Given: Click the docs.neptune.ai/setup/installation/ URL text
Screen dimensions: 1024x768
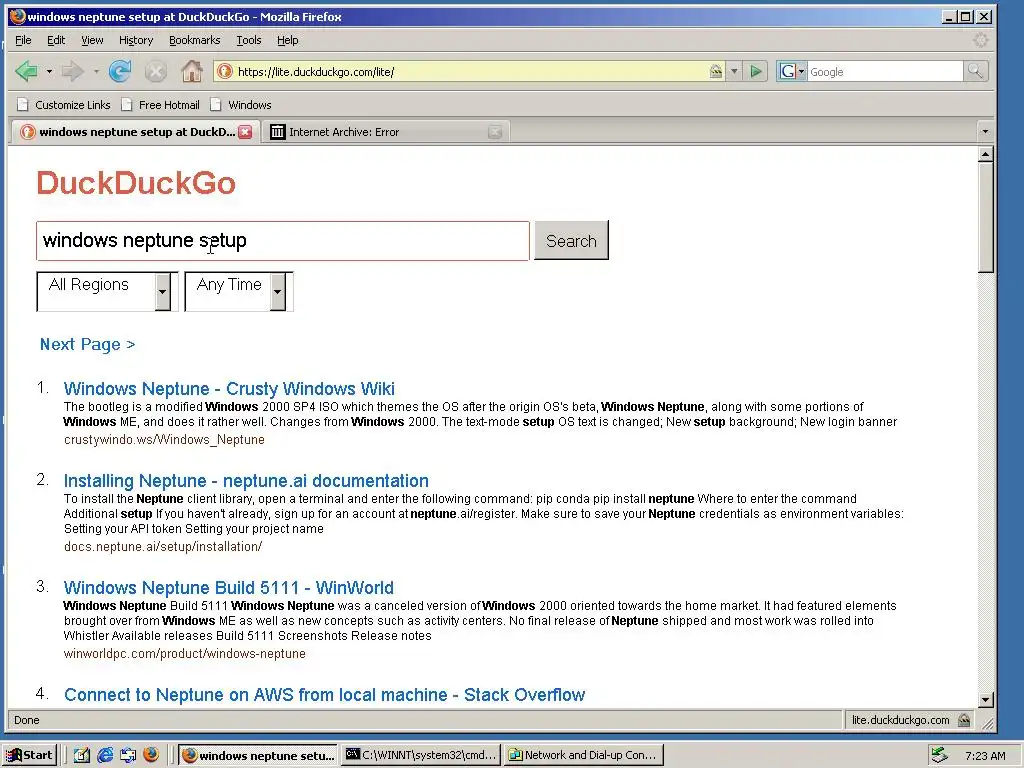Looking at the screenshot, I should pos(163,547).
